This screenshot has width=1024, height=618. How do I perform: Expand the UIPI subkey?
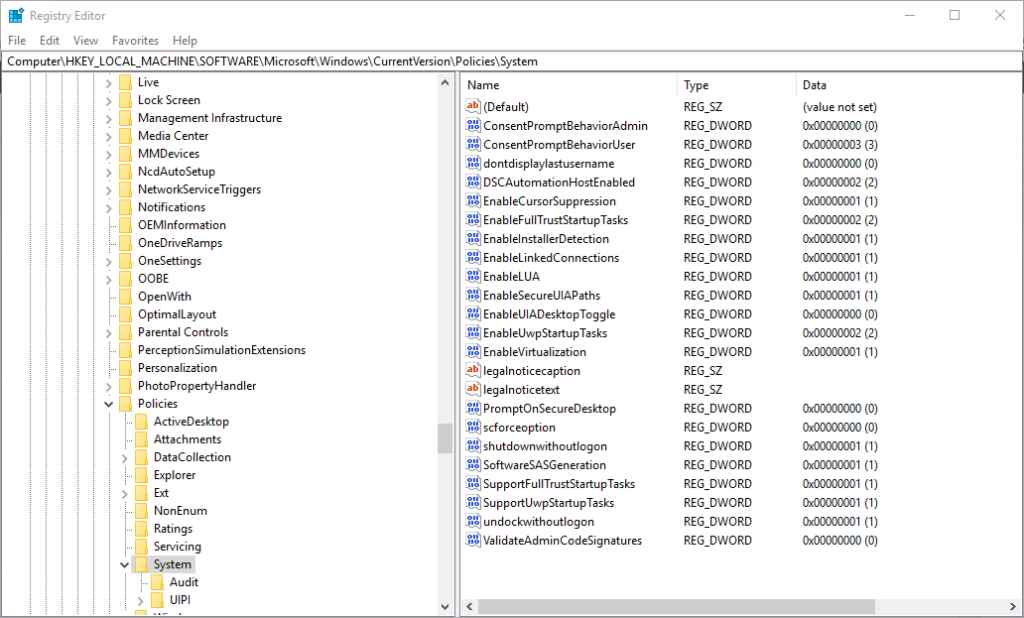click(x=141, y=600)
